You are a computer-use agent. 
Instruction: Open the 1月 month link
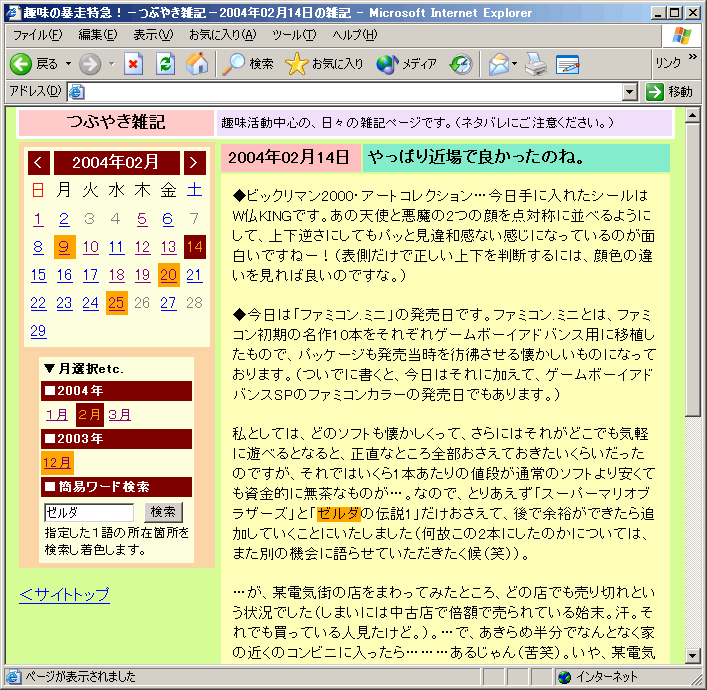pyautogui.click(x=57, y=414)
